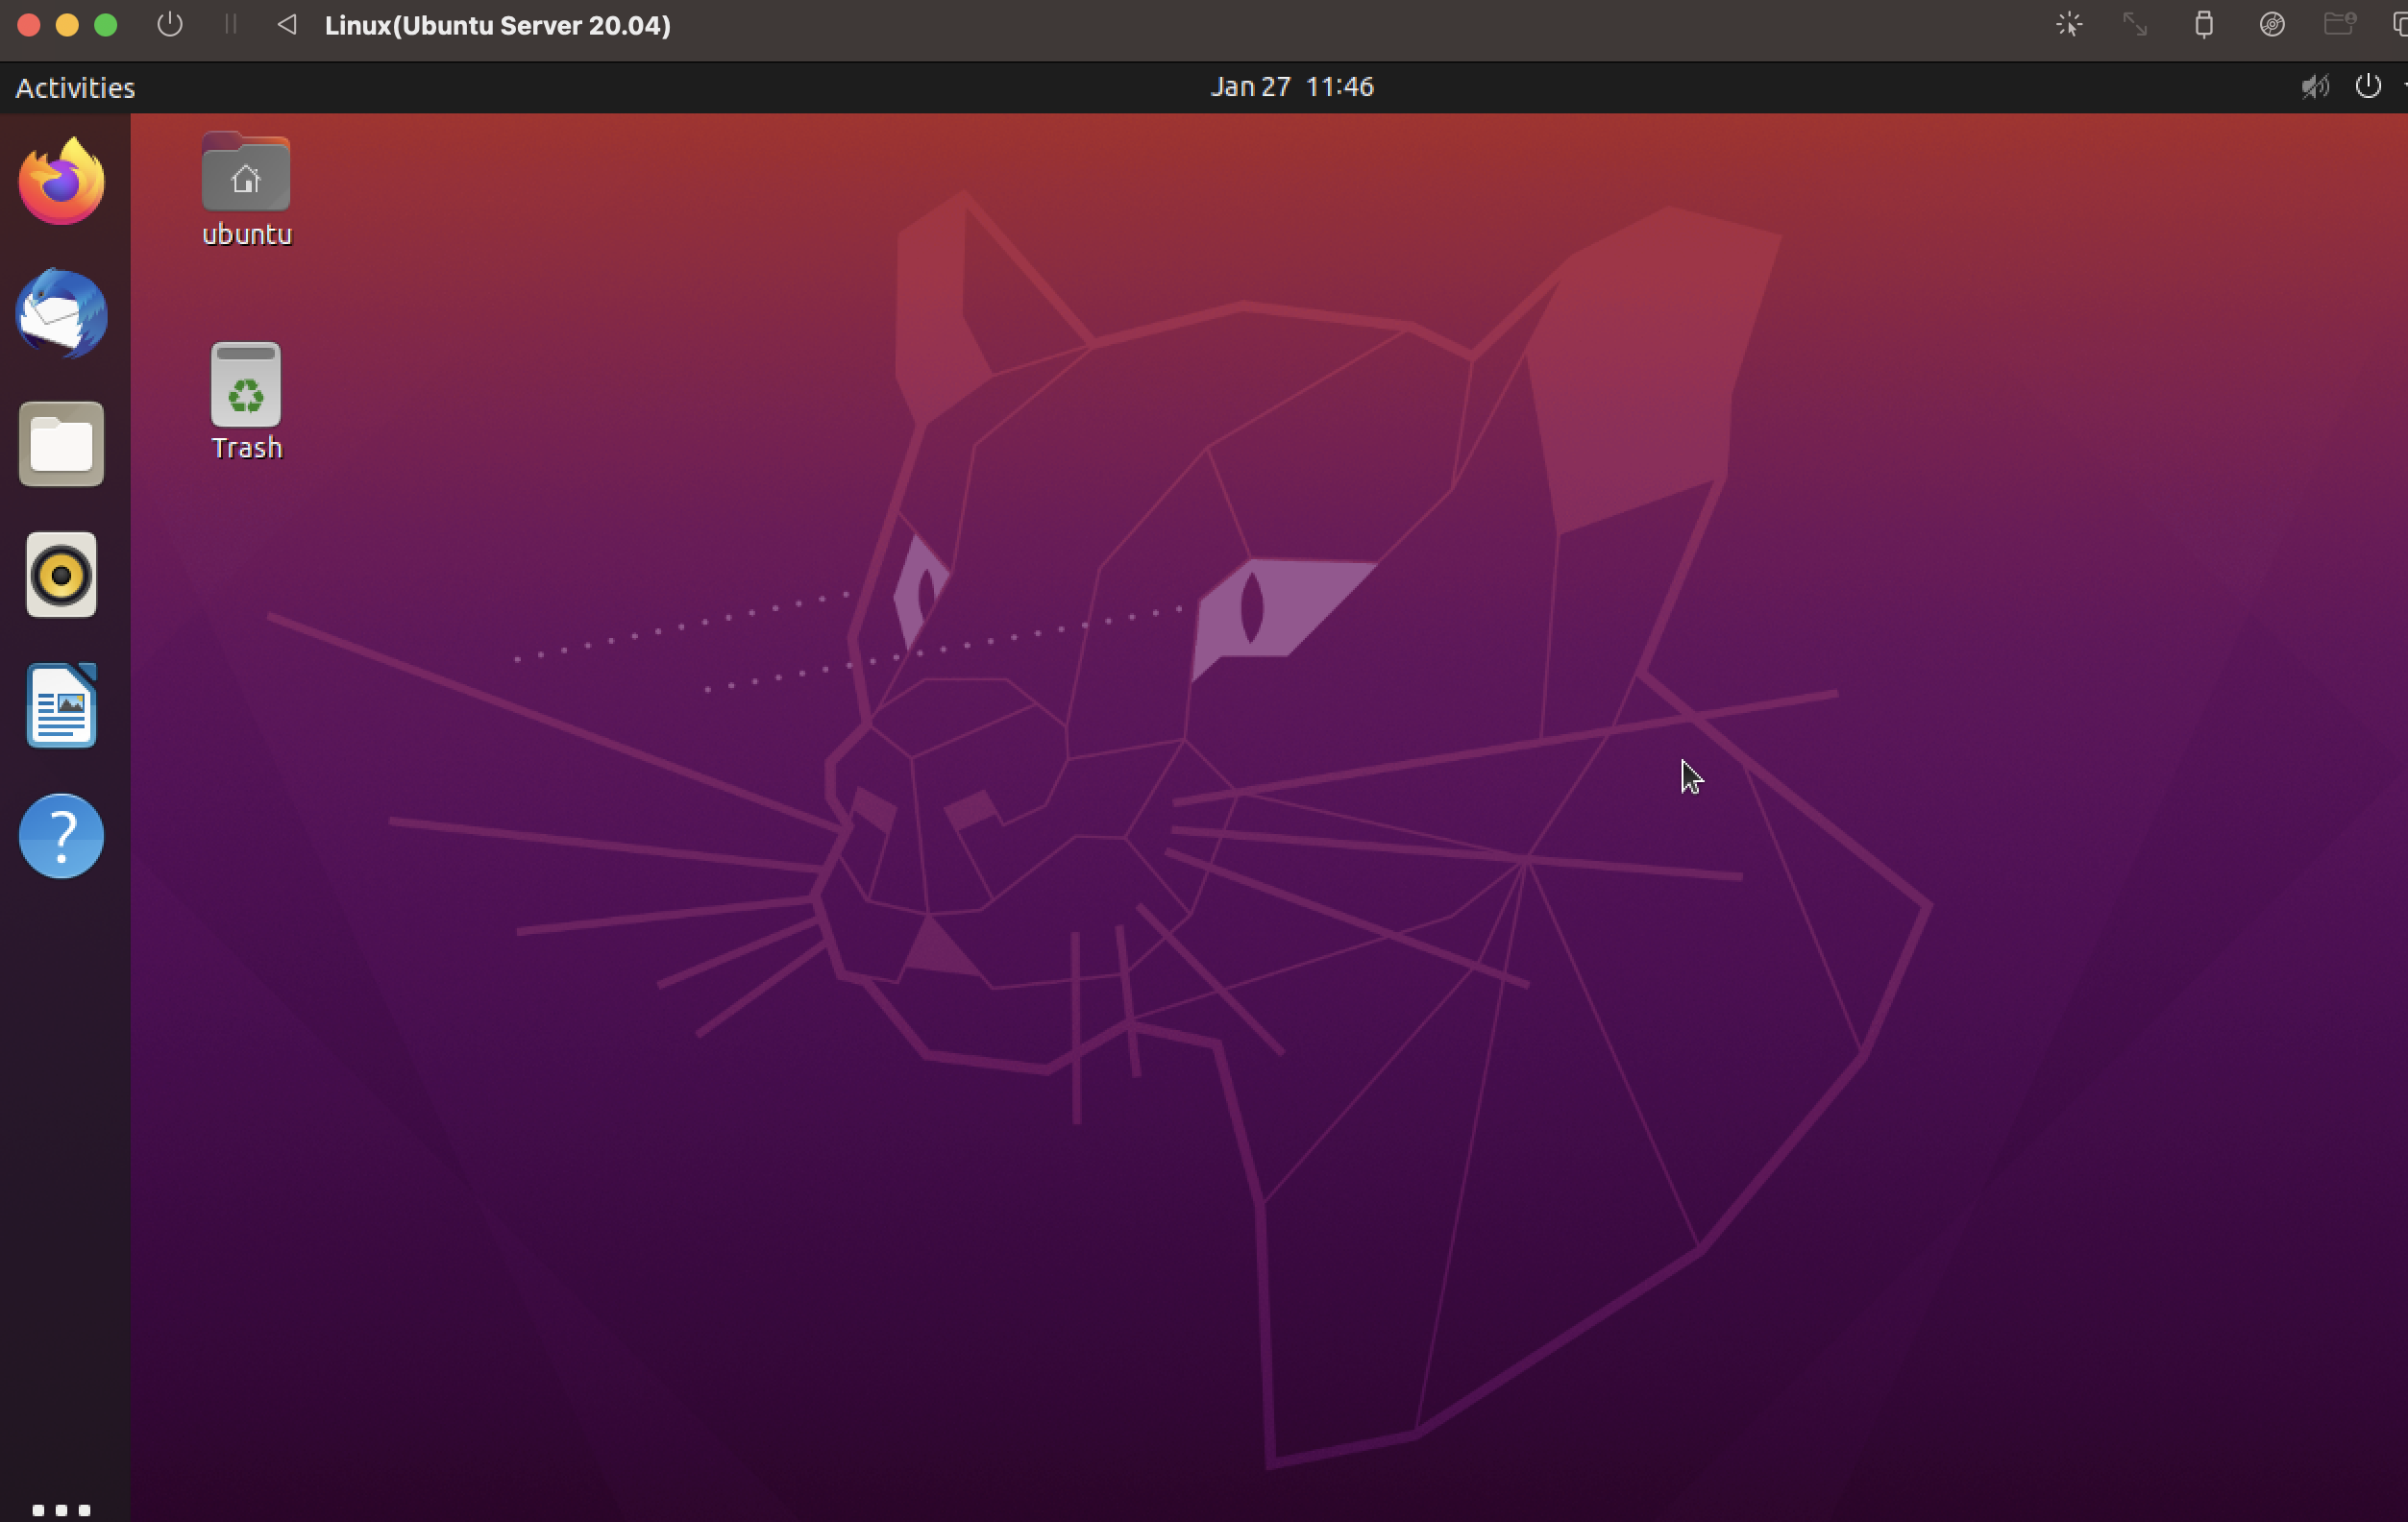
Task: Toggle capture mouse cursor icon
Action: pyautogui.click(x=2069, y=25)
